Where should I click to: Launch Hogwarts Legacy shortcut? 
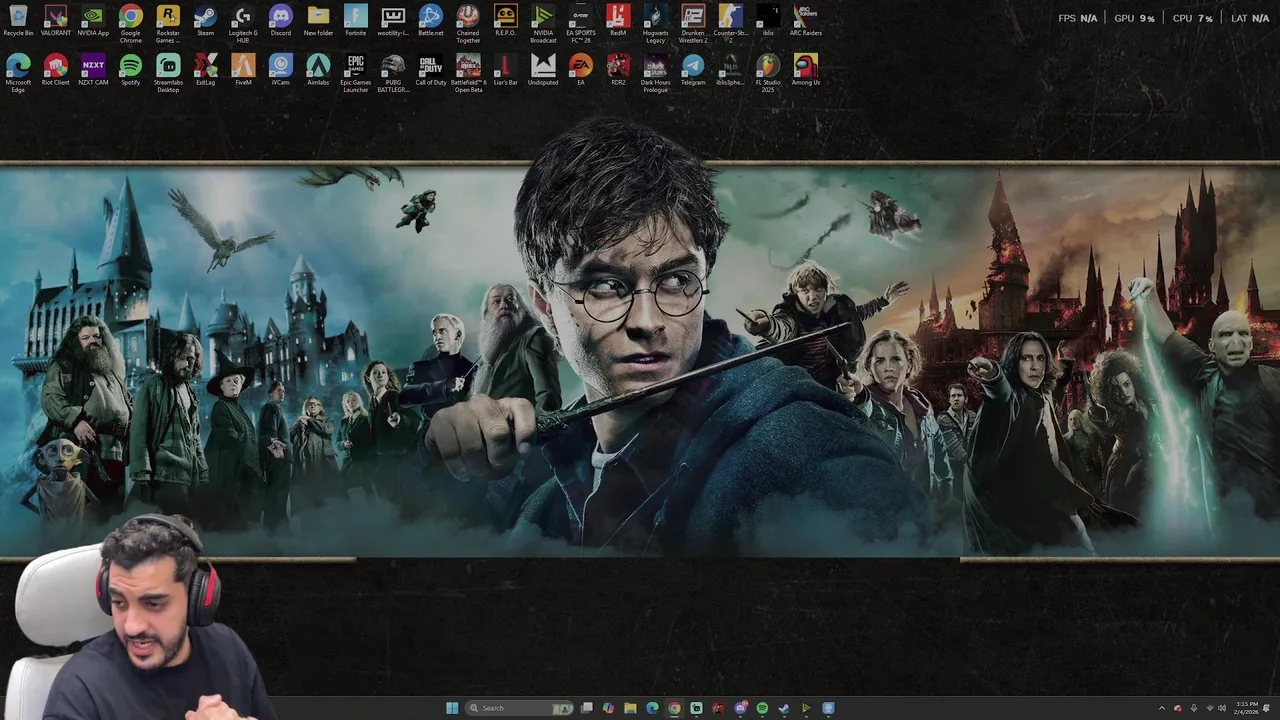tap(656, 24)
